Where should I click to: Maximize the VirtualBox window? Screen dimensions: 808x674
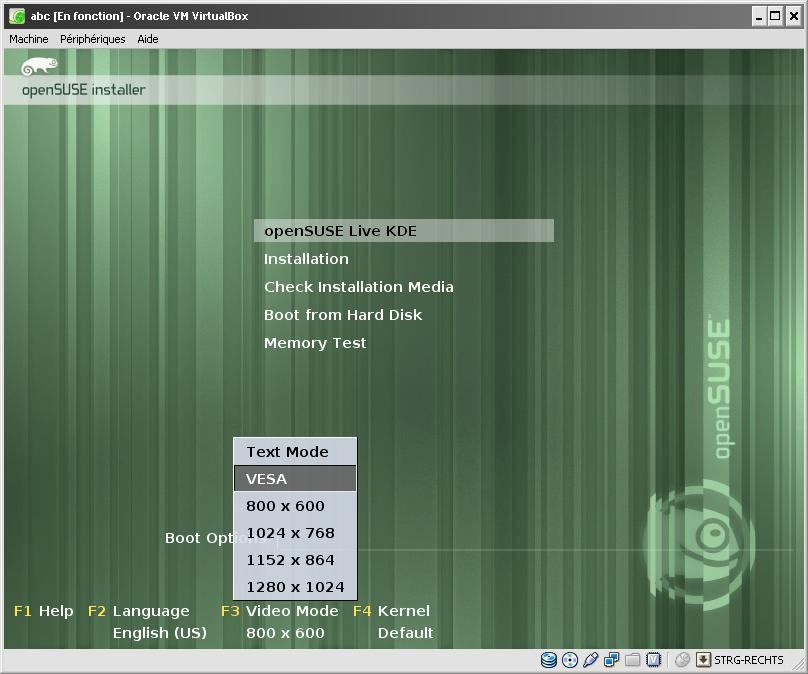(x=776, y=16)
